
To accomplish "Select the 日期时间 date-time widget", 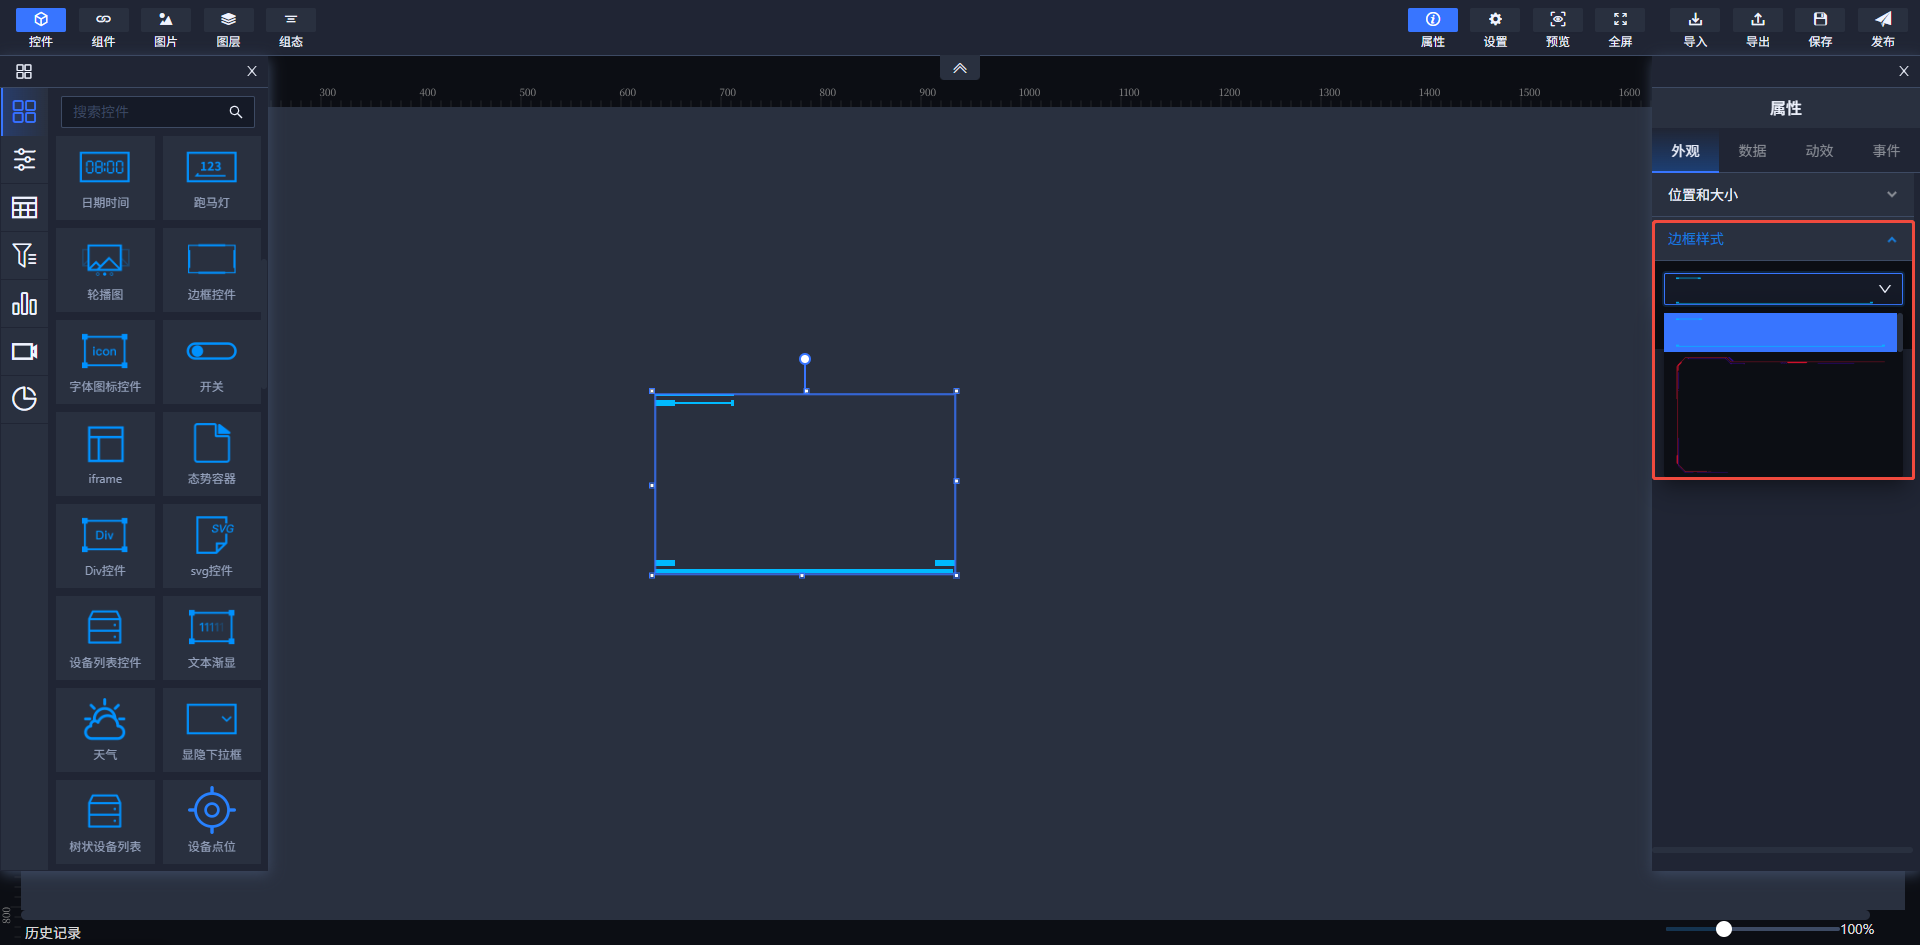I will click(x=105, y=178).
